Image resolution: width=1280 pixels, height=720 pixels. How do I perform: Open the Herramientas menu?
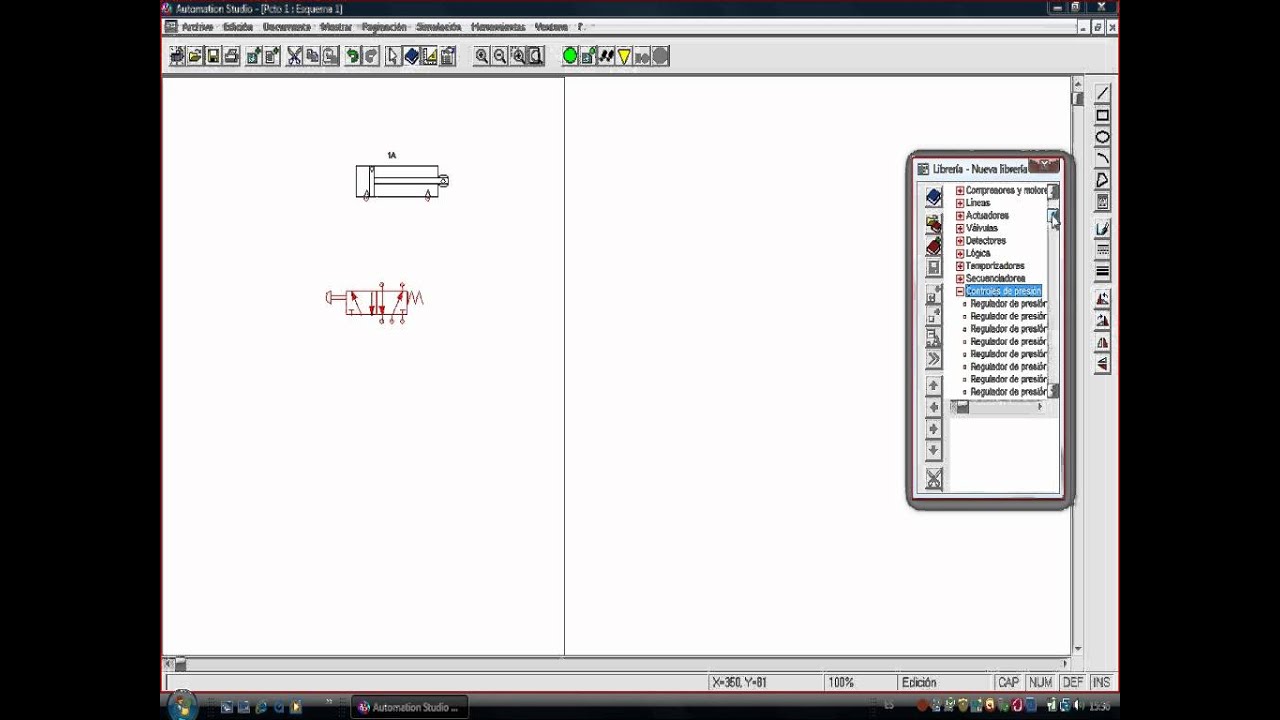coord(498,27)
